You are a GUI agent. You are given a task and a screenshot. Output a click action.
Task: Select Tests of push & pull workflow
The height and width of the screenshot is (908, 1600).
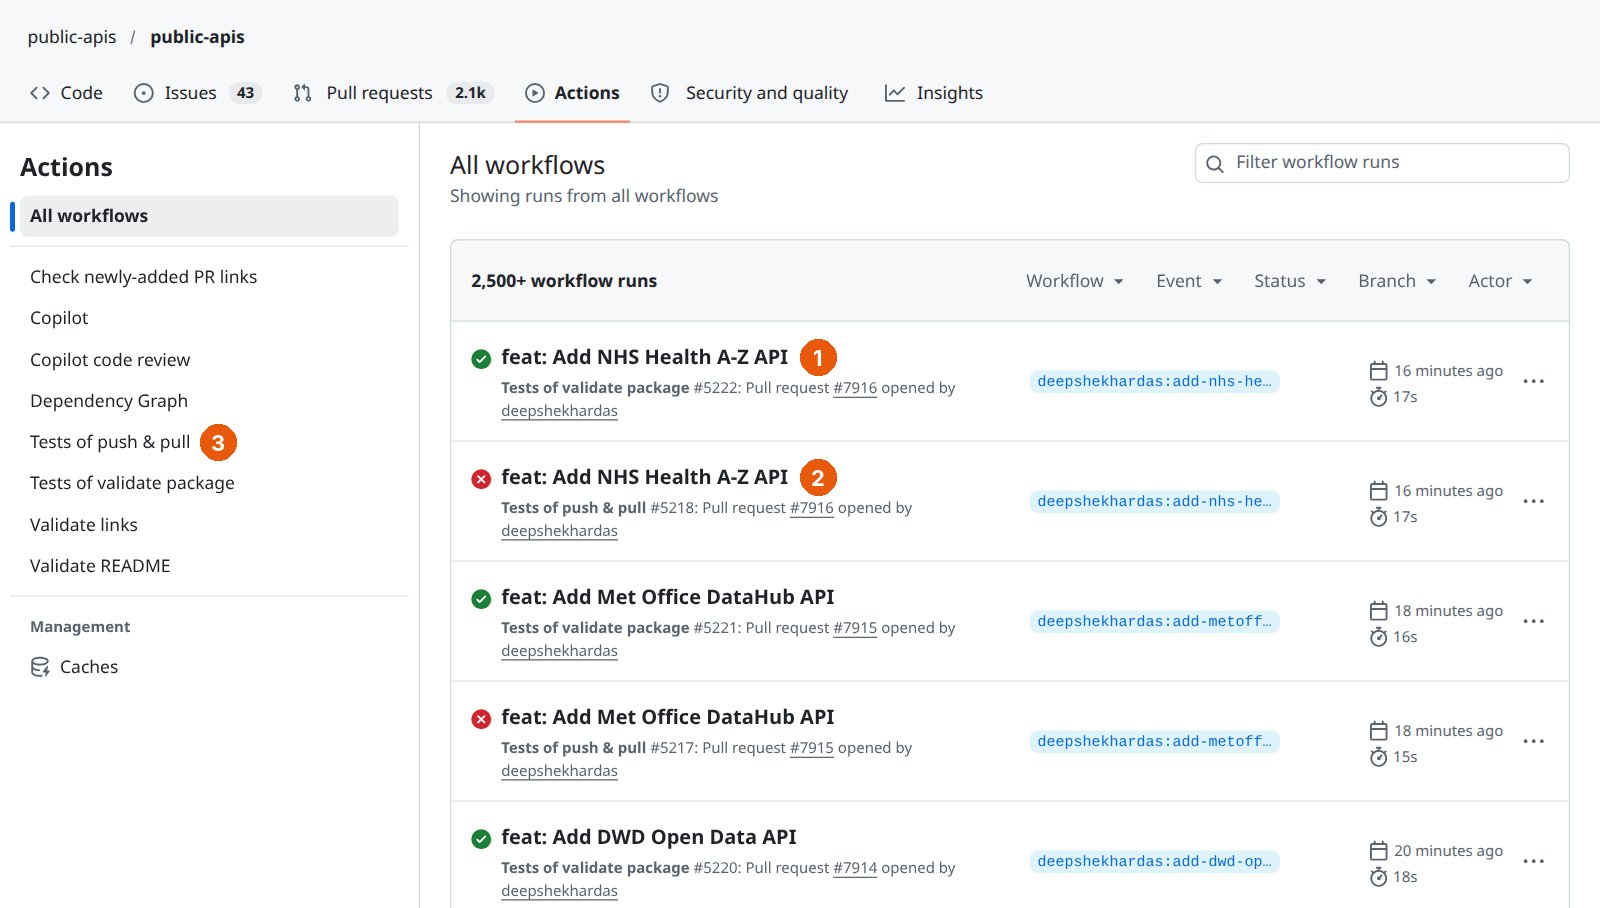click(x=110, y=442)
